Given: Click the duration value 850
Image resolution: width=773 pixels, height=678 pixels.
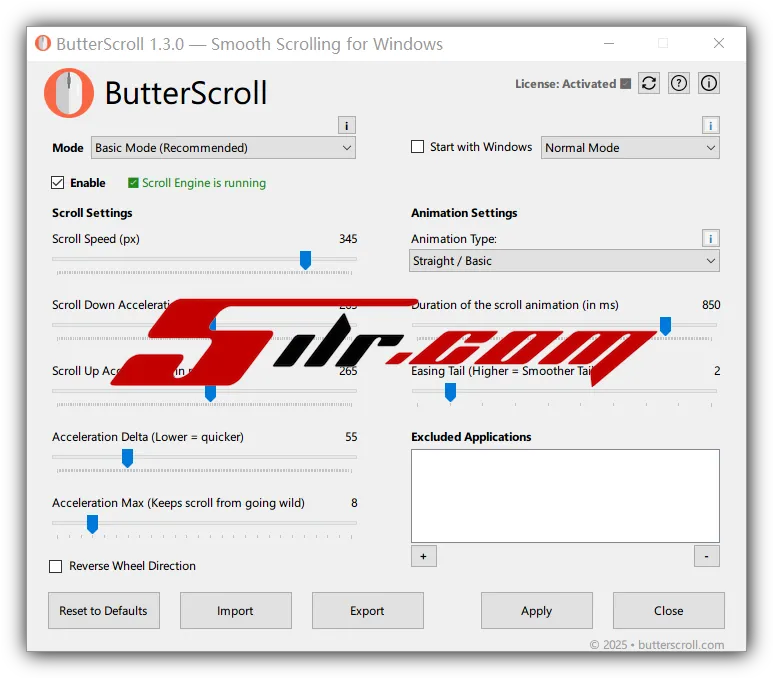Looking at the screenshot, I should pyautogui.click(x=711, y=305).
